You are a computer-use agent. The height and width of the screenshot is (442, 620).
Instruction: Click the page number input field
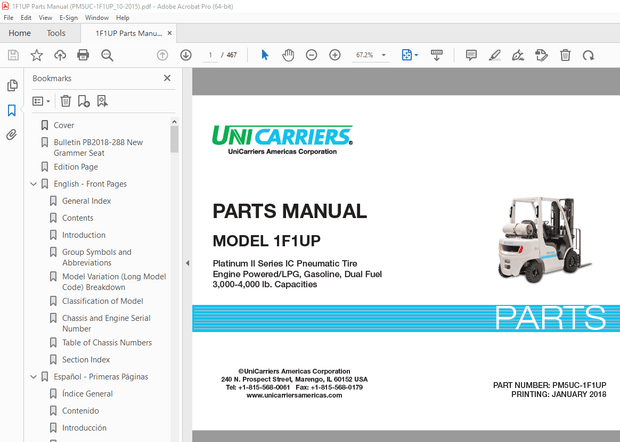[210, 55]
